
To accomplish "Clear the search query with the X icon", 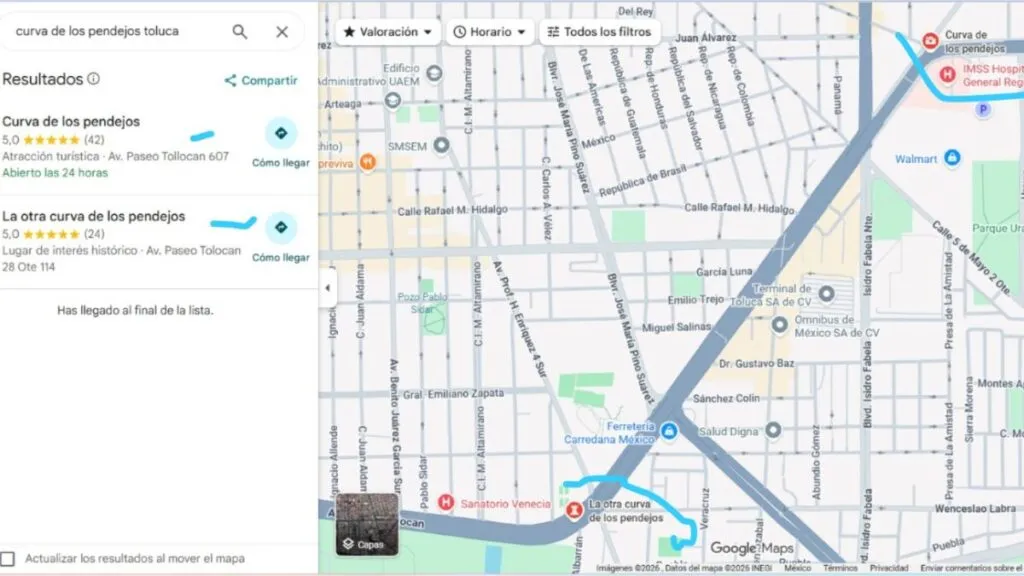I will [x=281, y=31].
